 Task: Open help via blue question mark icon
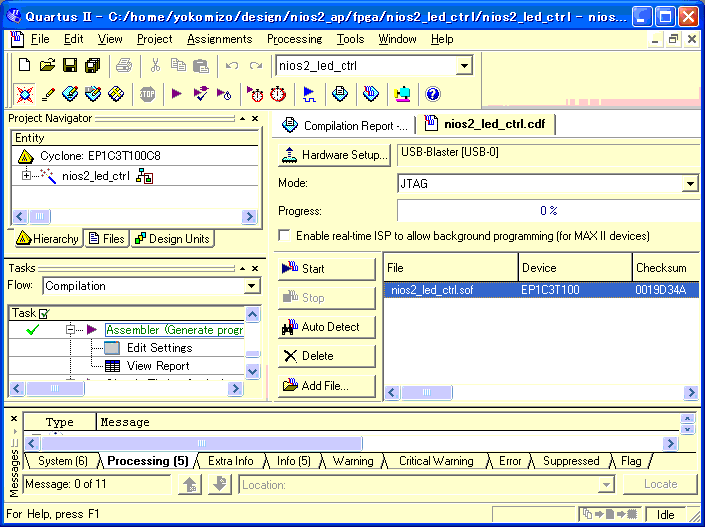click(x=433, y=94)
